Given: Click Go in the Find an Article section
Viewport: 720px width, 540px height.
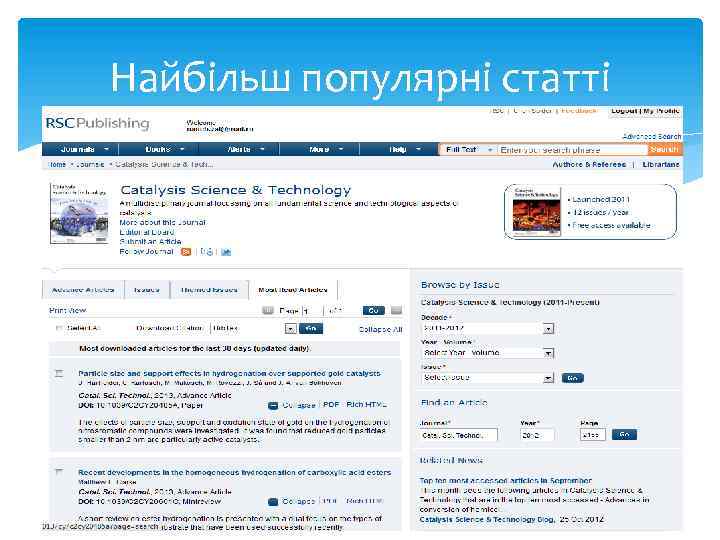Looking at the screenshot, I should click(624, 434).
